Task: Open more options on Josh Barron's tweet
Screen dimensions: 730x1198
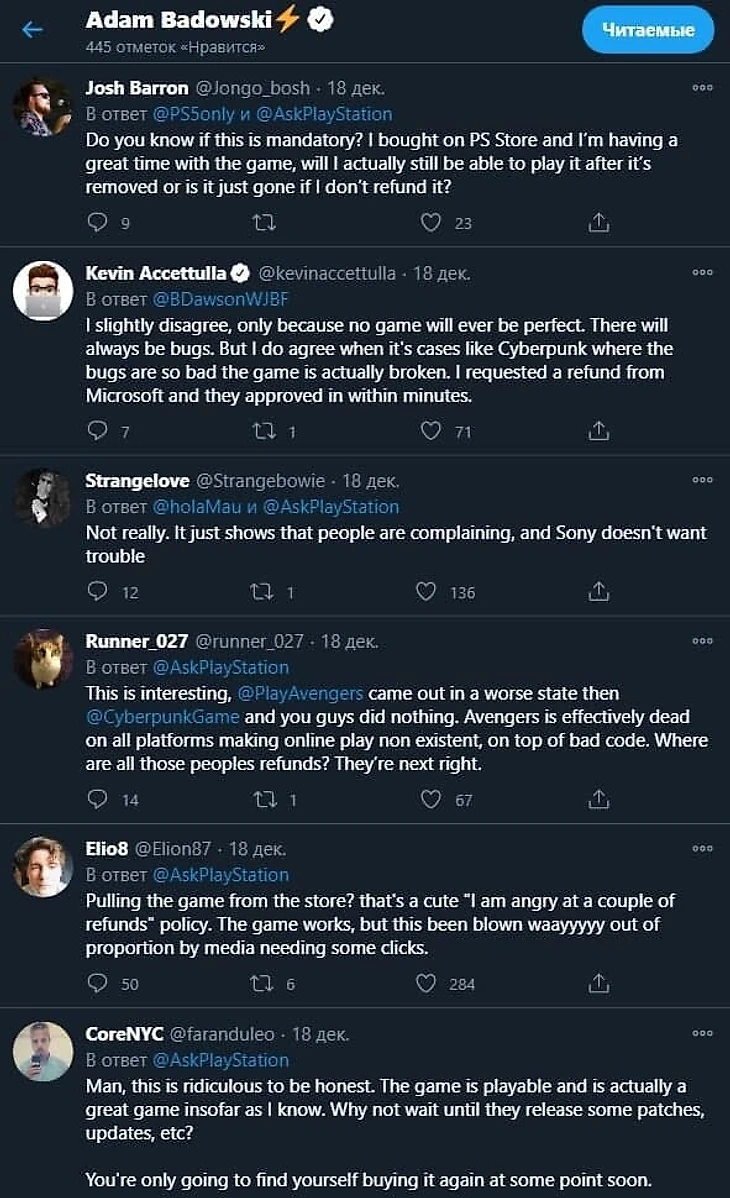Action: (702, 88)
